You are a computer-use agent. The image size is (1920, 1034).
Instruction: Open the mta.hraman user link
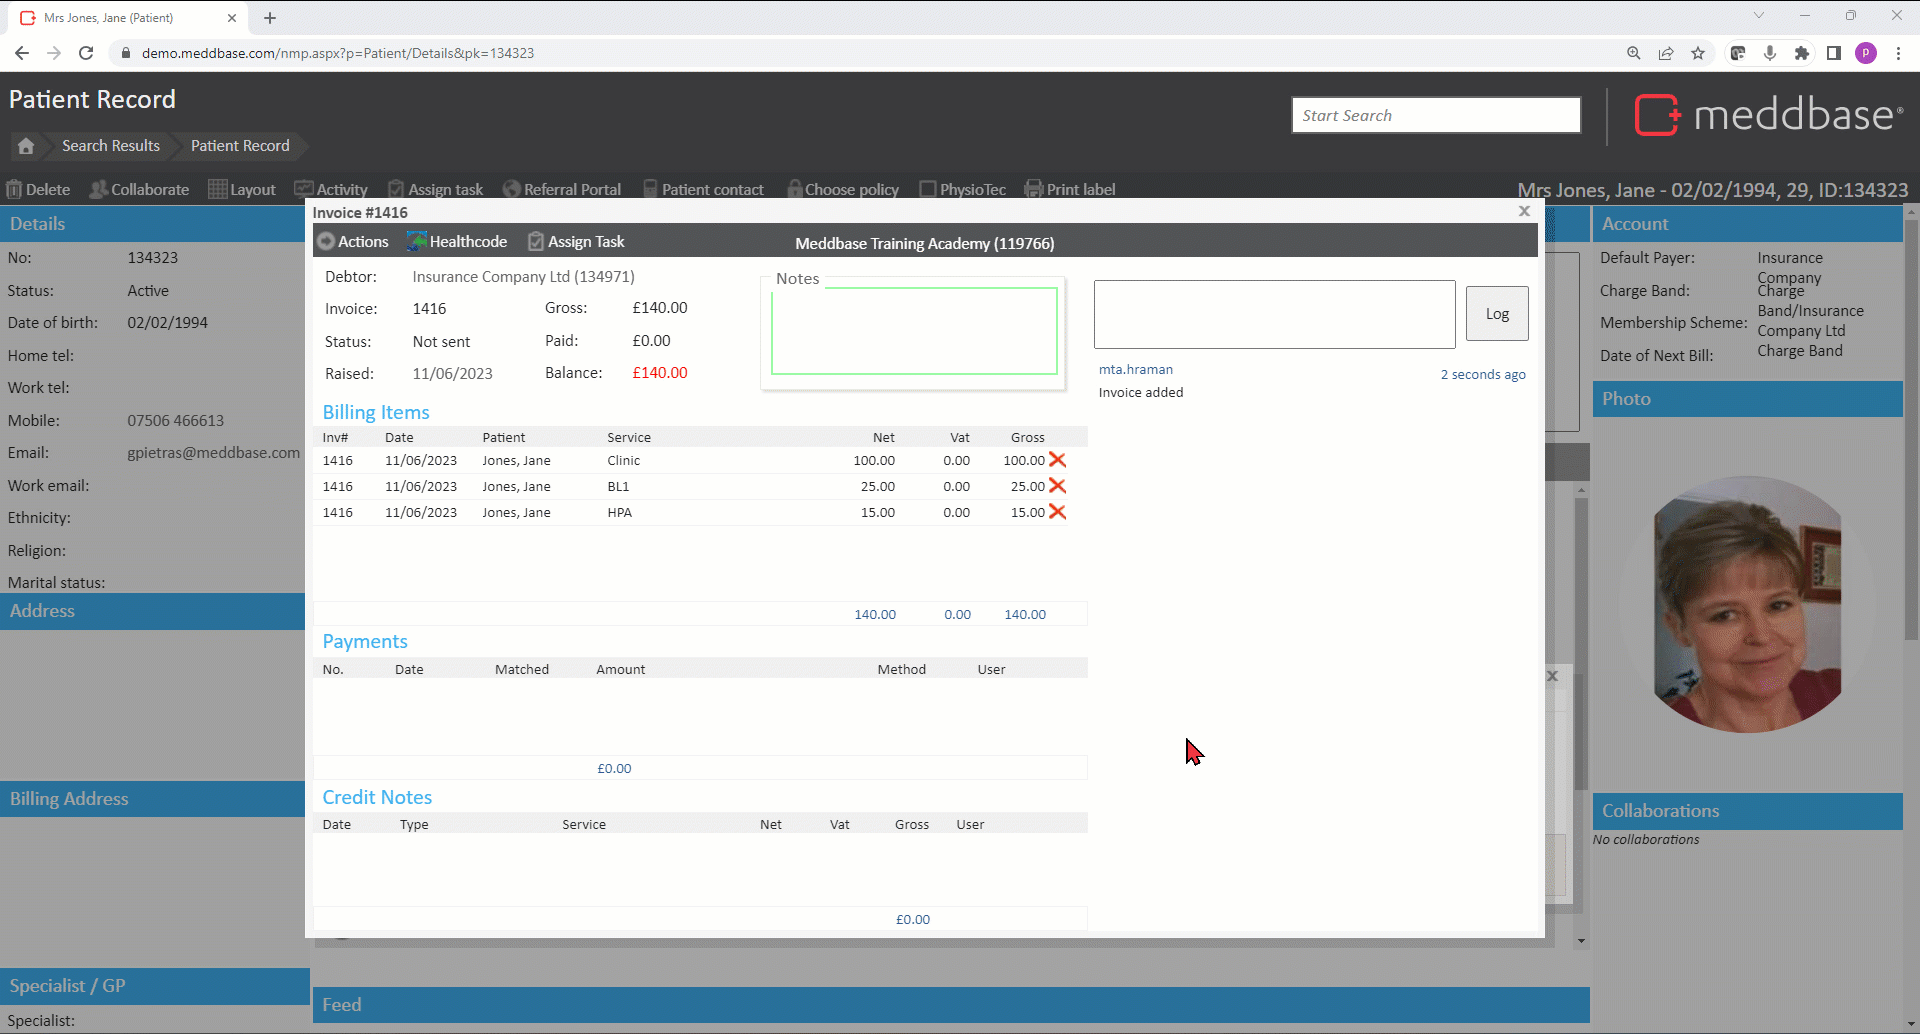tap(1135, 369)
